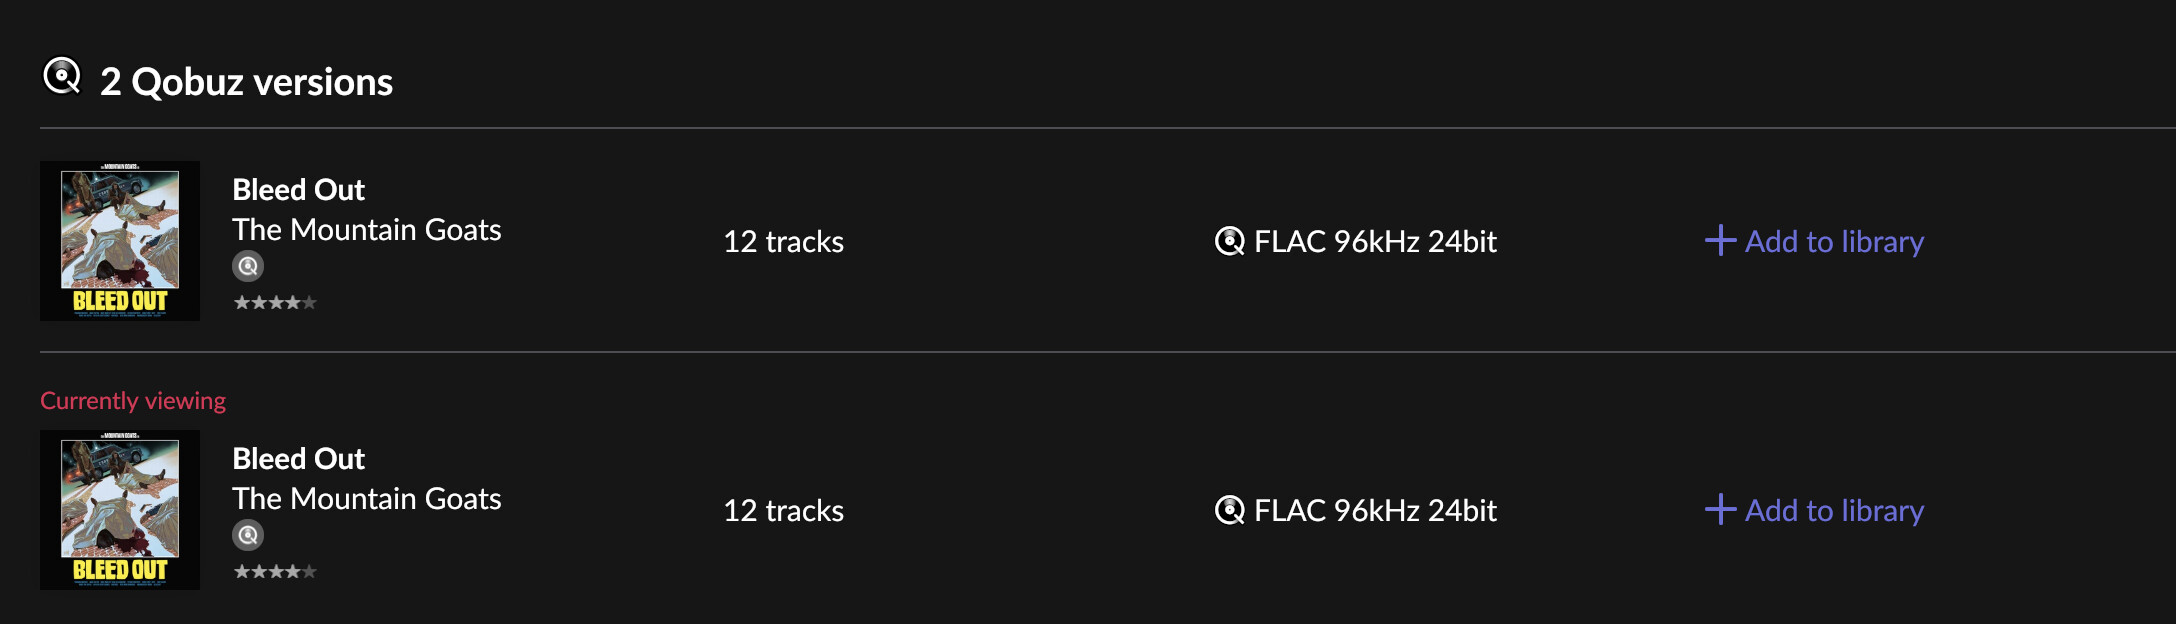2176x624 pixels.
Task: Click the star rating of the first album
Action: tap(275, 303)
